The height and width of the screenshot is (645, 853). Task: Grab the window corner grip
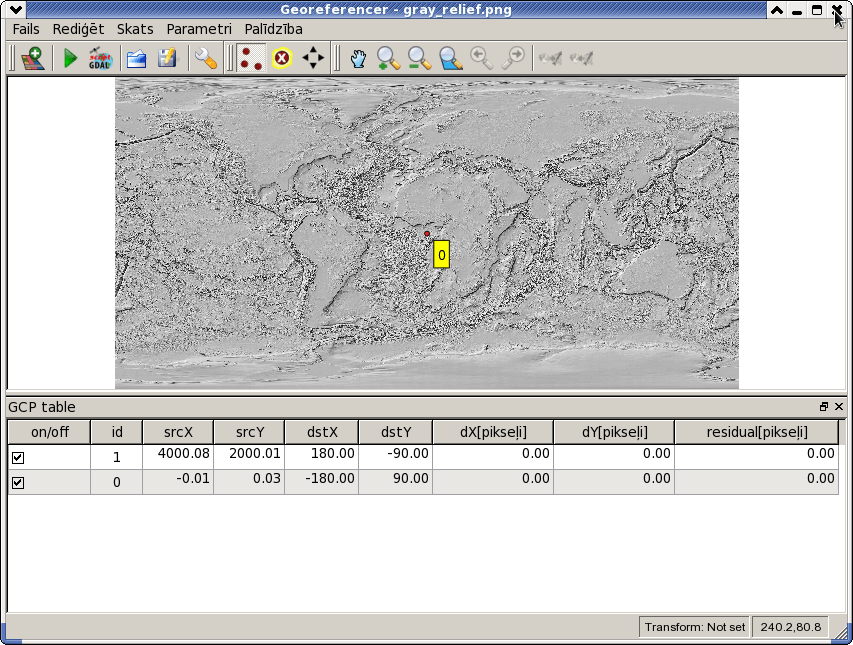click(x=842, y=631)
